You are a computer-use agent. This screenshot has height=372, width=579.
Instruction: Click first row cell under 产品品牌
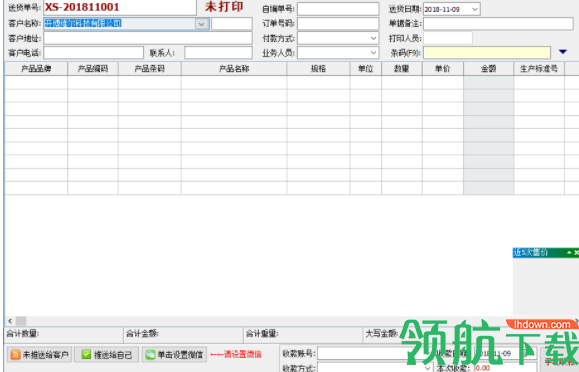(x=36, y=82)
